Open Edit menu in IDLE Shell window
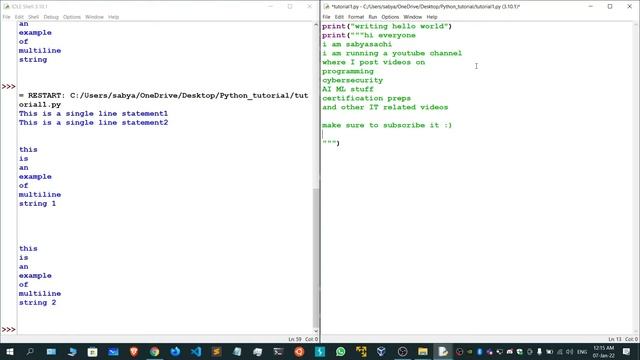640x360 pixels. [x=19, y=17]
